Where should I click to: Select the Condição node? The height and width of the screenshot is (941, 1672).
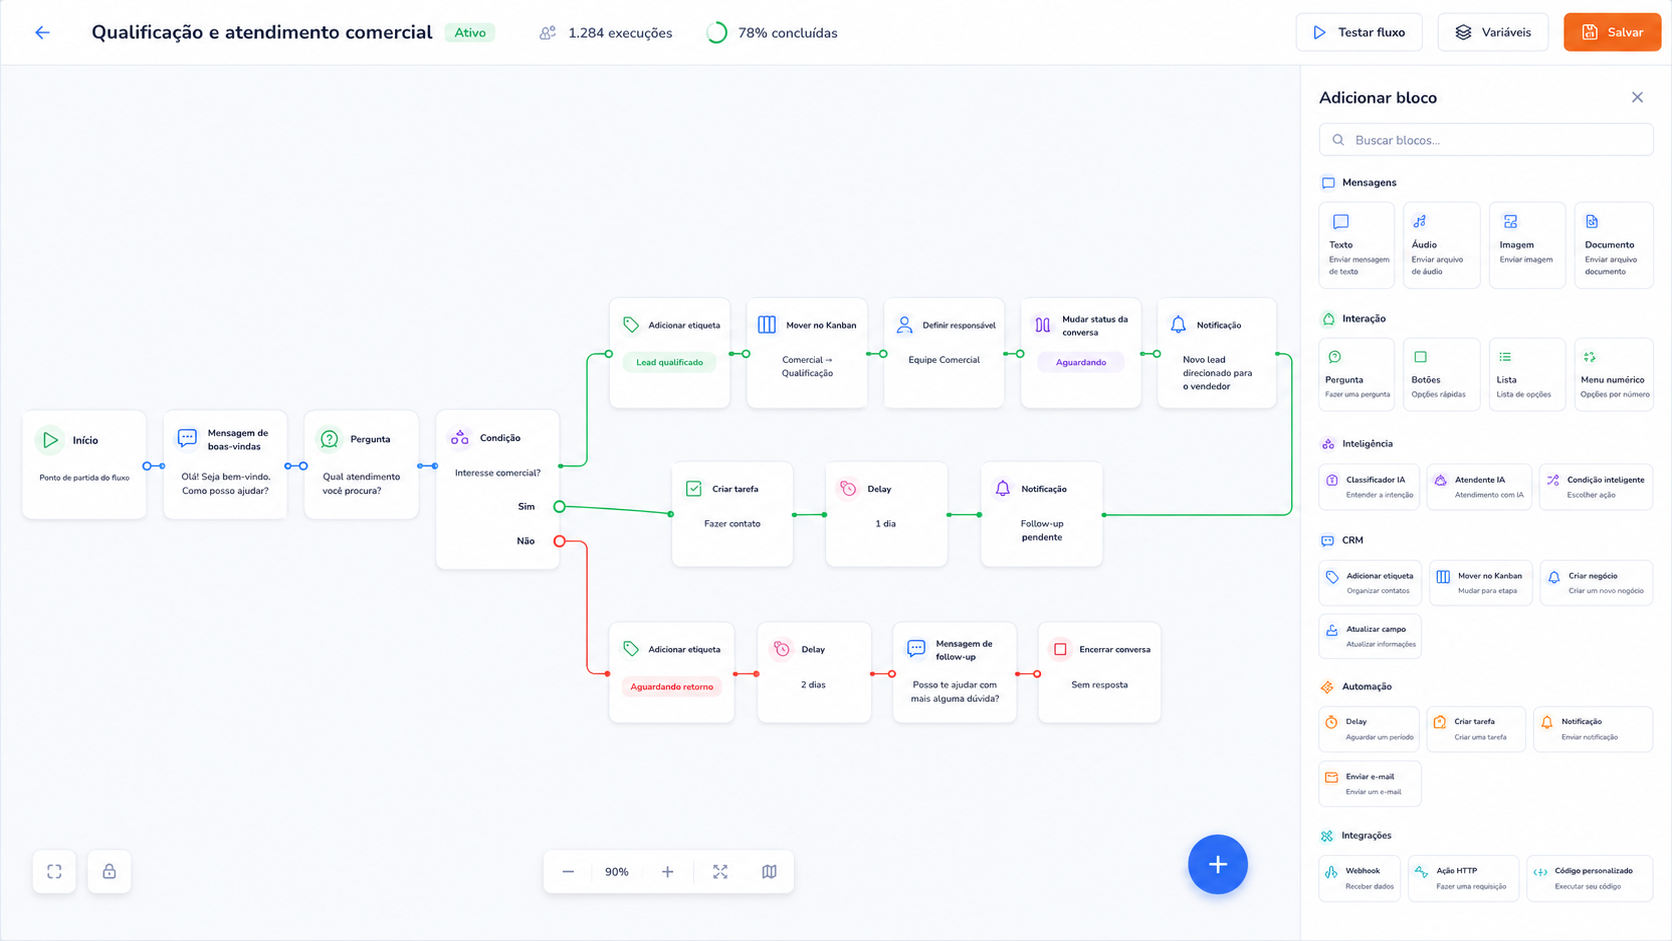[497, 490]
